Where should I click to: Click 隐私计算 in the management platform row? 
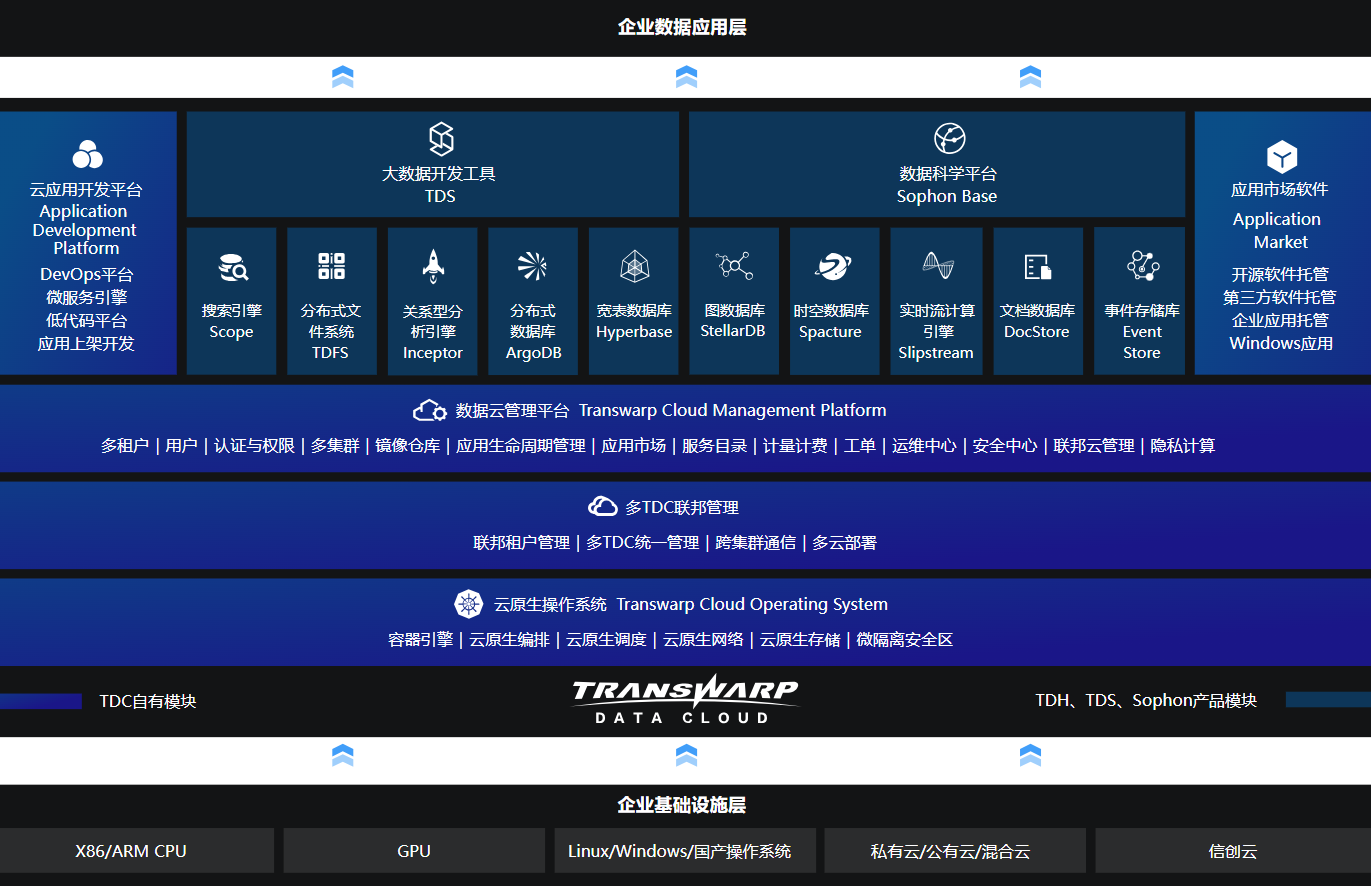(1183, 445)
